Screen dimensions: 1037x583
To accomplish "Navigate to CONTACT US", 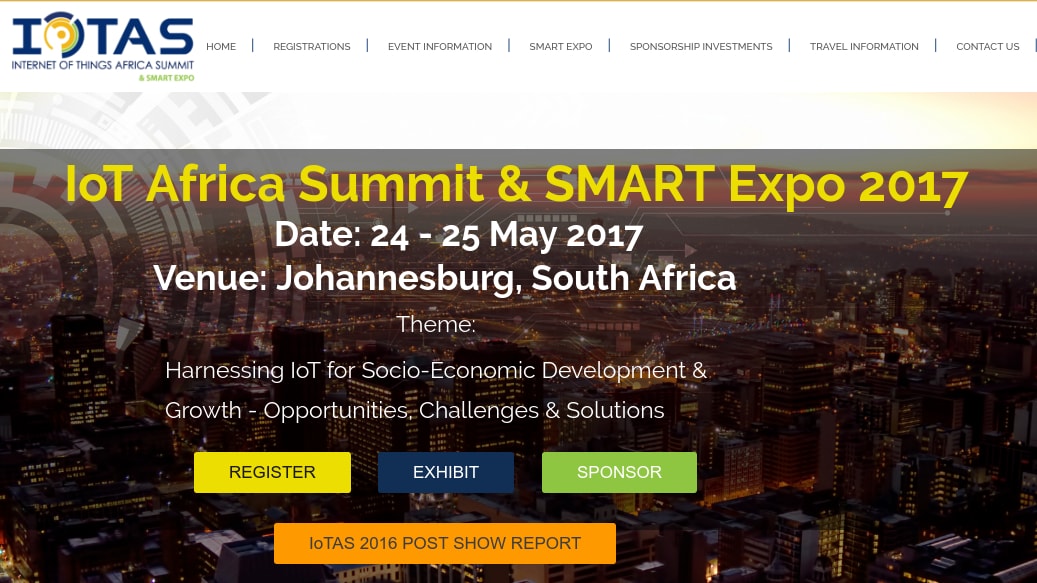I will [988, 47].
